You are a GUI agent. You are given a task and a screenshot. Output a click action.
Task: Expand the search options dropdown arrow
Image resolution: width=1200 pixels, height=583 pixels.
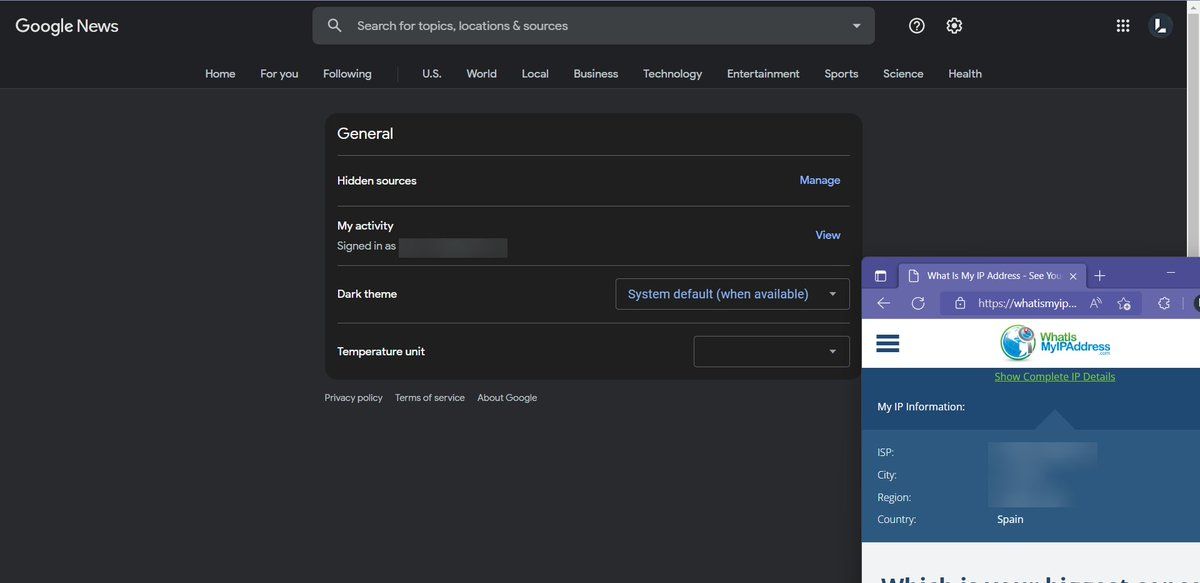coord(856,26)
